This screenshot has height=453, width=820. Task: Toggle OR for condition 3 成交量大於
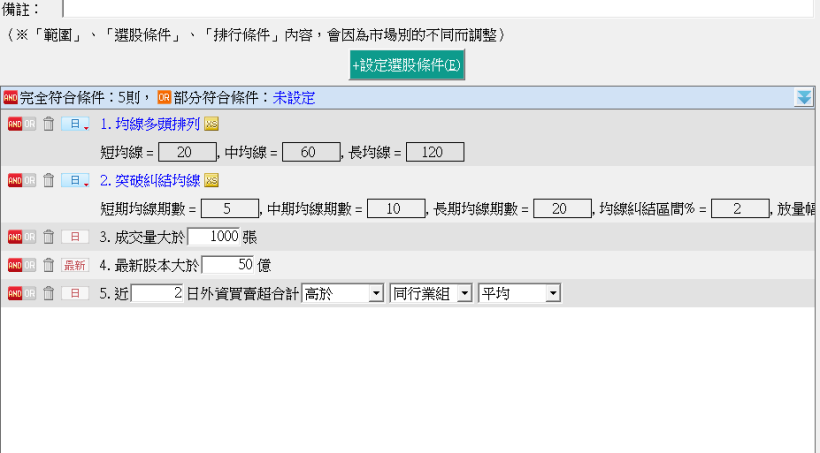pos(29,237)
